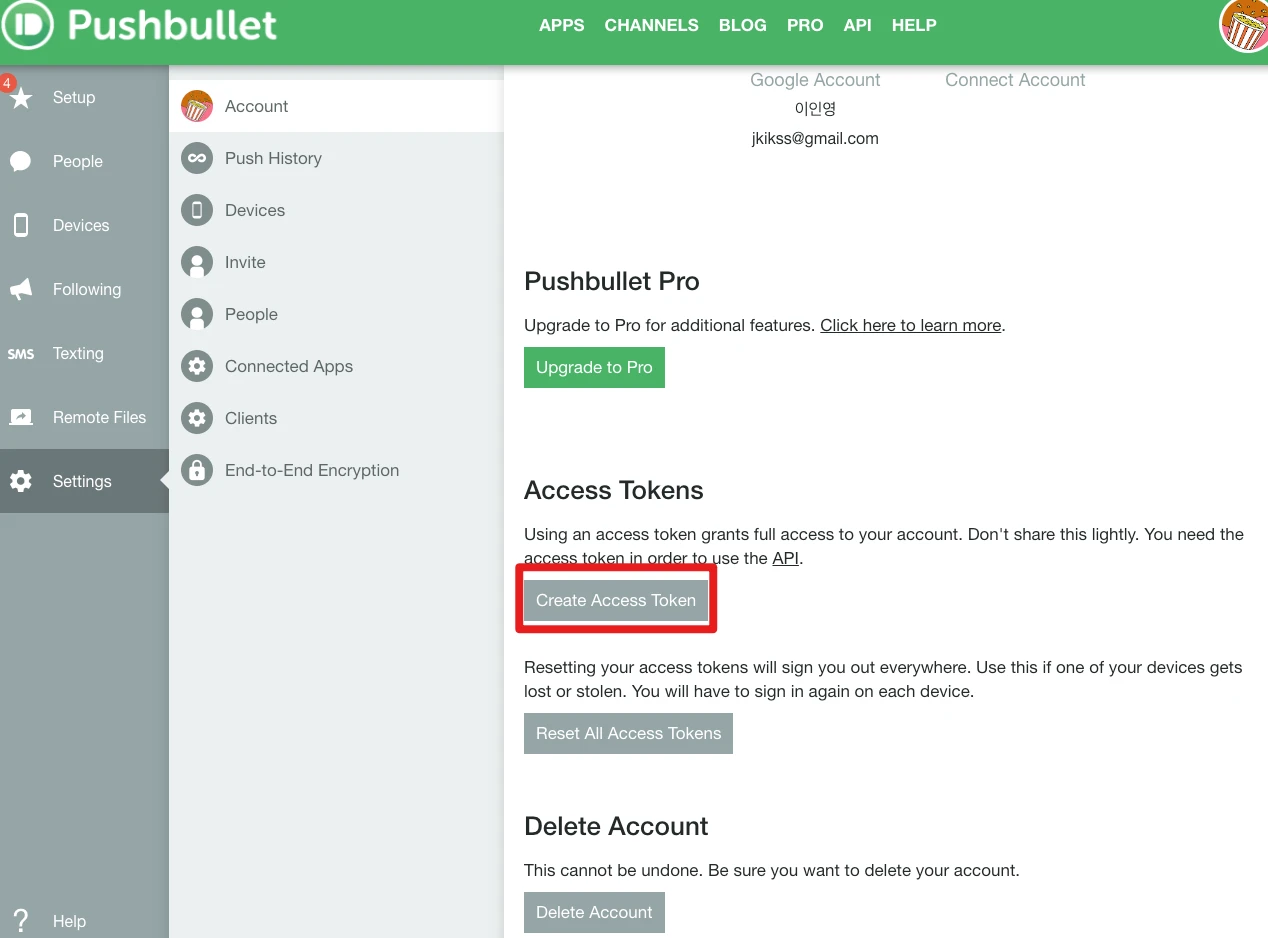Click Reset All Access Tokens button
Image resolution: width=1268 pixels, height=938 pixels.
coord(628,733)
